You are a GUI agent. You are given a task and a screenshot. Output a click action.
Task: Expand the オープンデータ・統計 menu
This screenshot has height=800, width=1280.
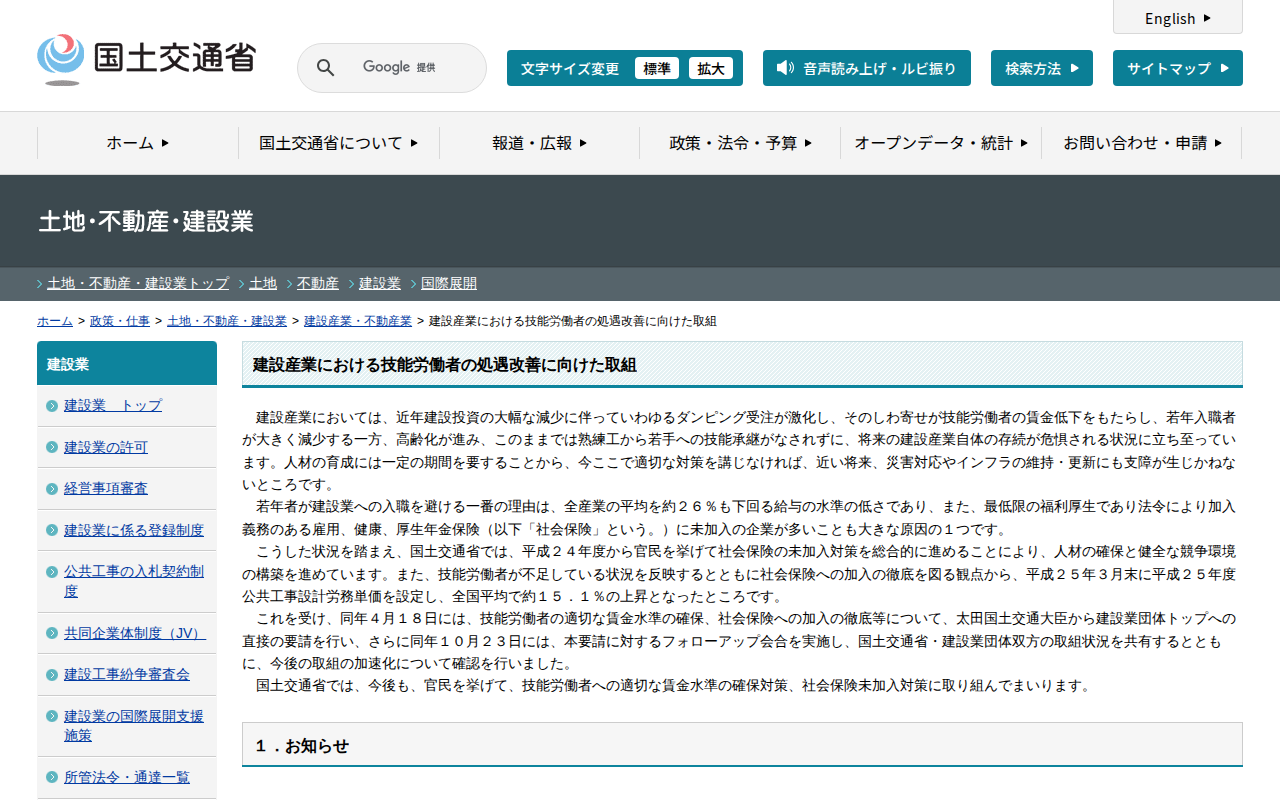940,143
